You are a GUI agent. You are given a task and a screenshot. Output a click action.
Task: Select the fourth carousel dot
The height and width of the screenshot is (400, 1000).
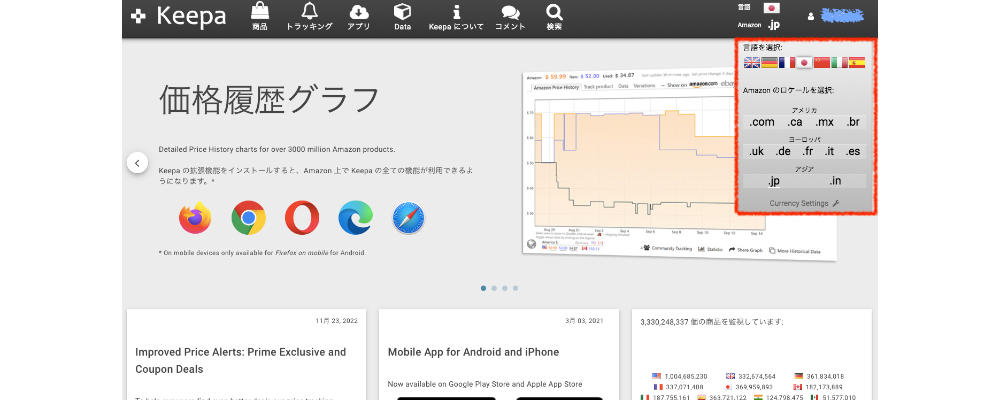515,288
